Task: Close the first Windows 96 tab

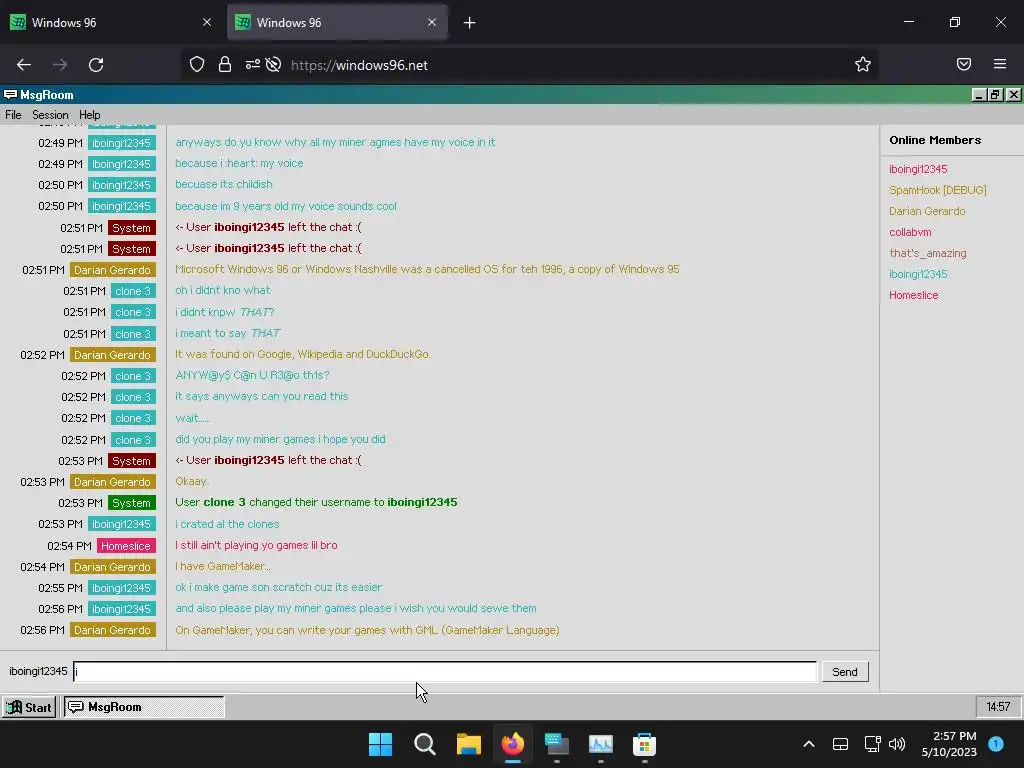Action: tap(207, 22)
